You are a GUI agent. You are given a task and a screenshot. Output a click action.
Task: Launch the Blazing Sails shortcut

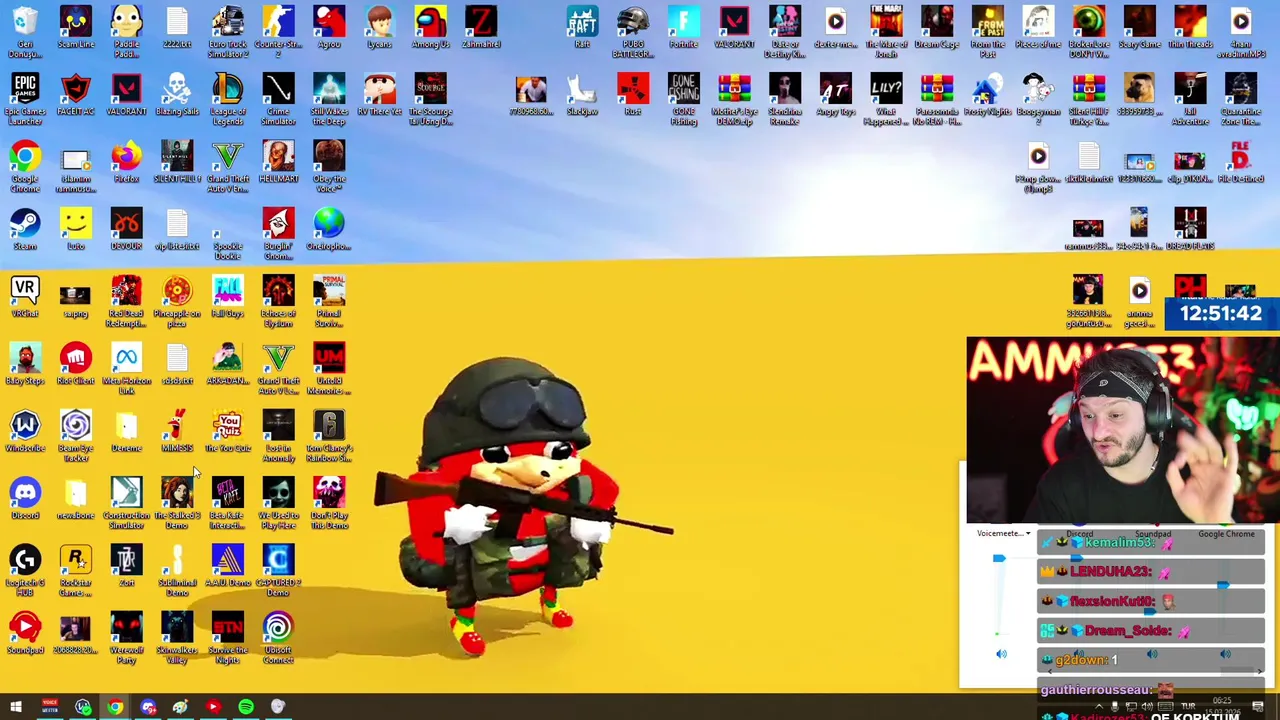click(177, 95)
